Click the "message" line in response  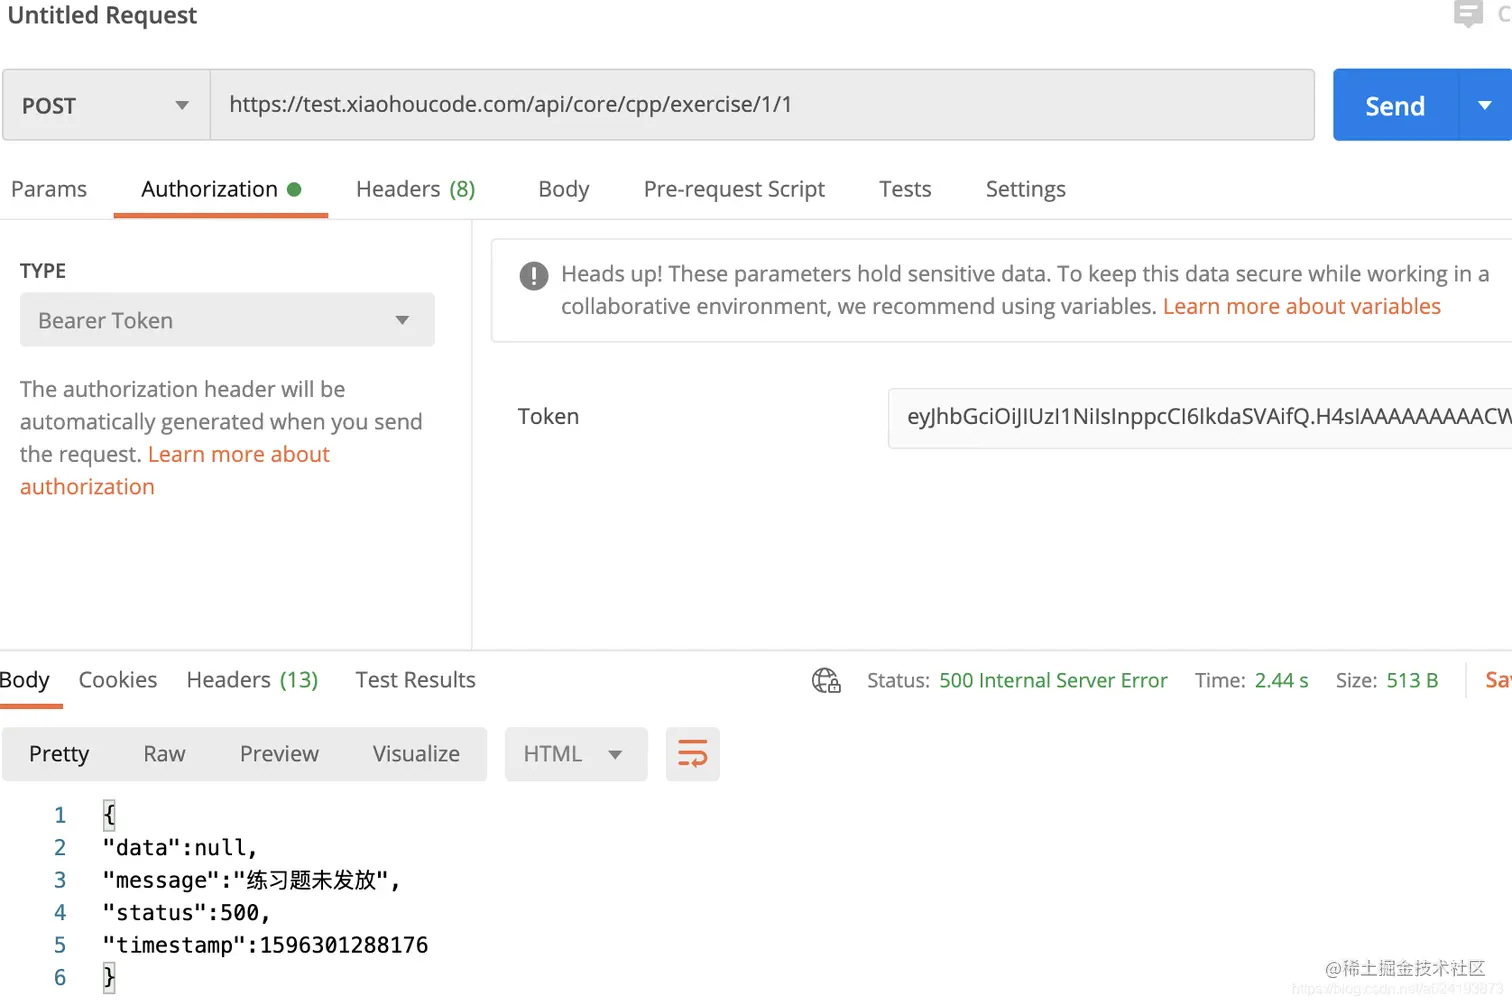(x=251, y=880)
